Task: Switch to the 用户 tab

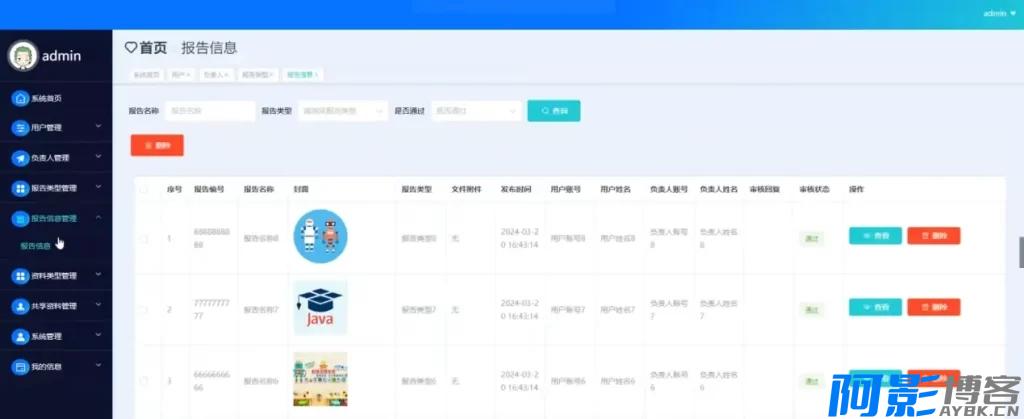Action: (182, 75)
